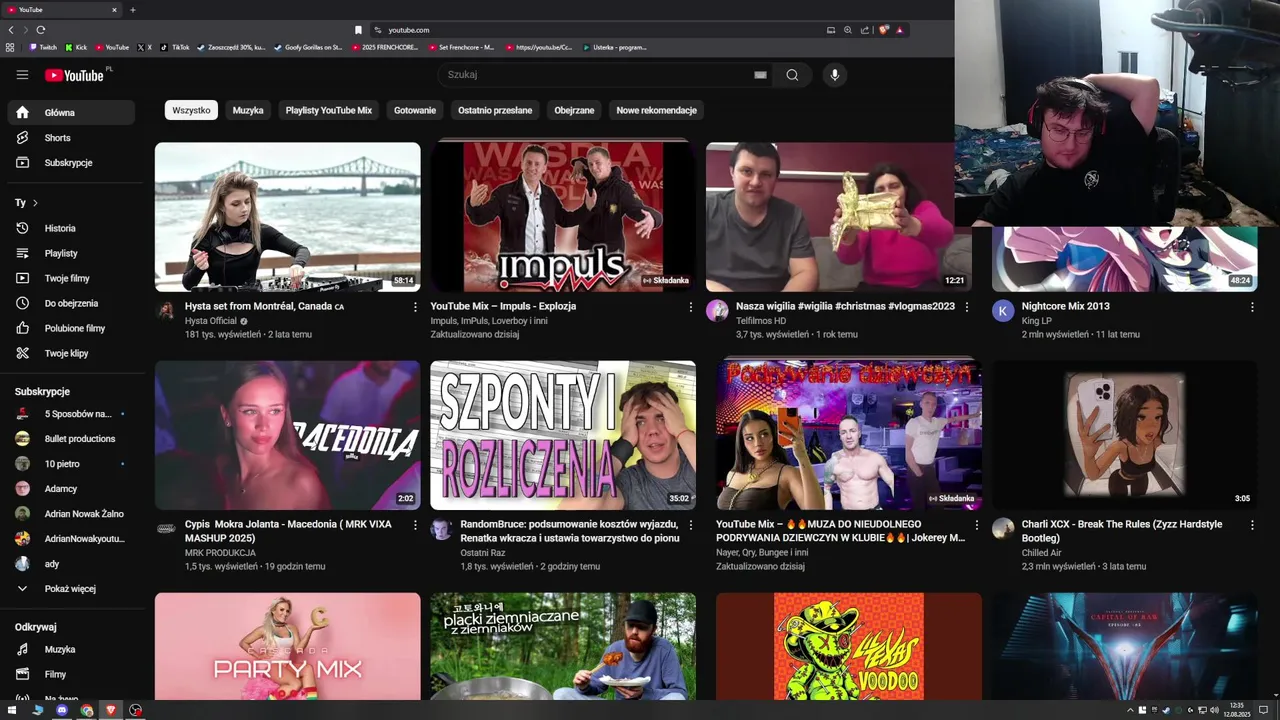The width and height of the screenshot is (1280, 720).
Task: Expand the Ty section chevron
Action: (35, 203)
